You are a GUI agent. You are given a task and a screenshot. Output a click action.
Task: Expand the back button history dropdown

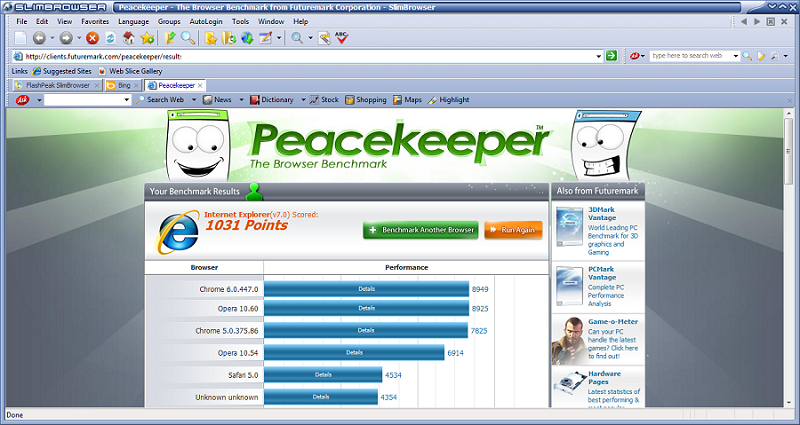(x=52, y=38)
